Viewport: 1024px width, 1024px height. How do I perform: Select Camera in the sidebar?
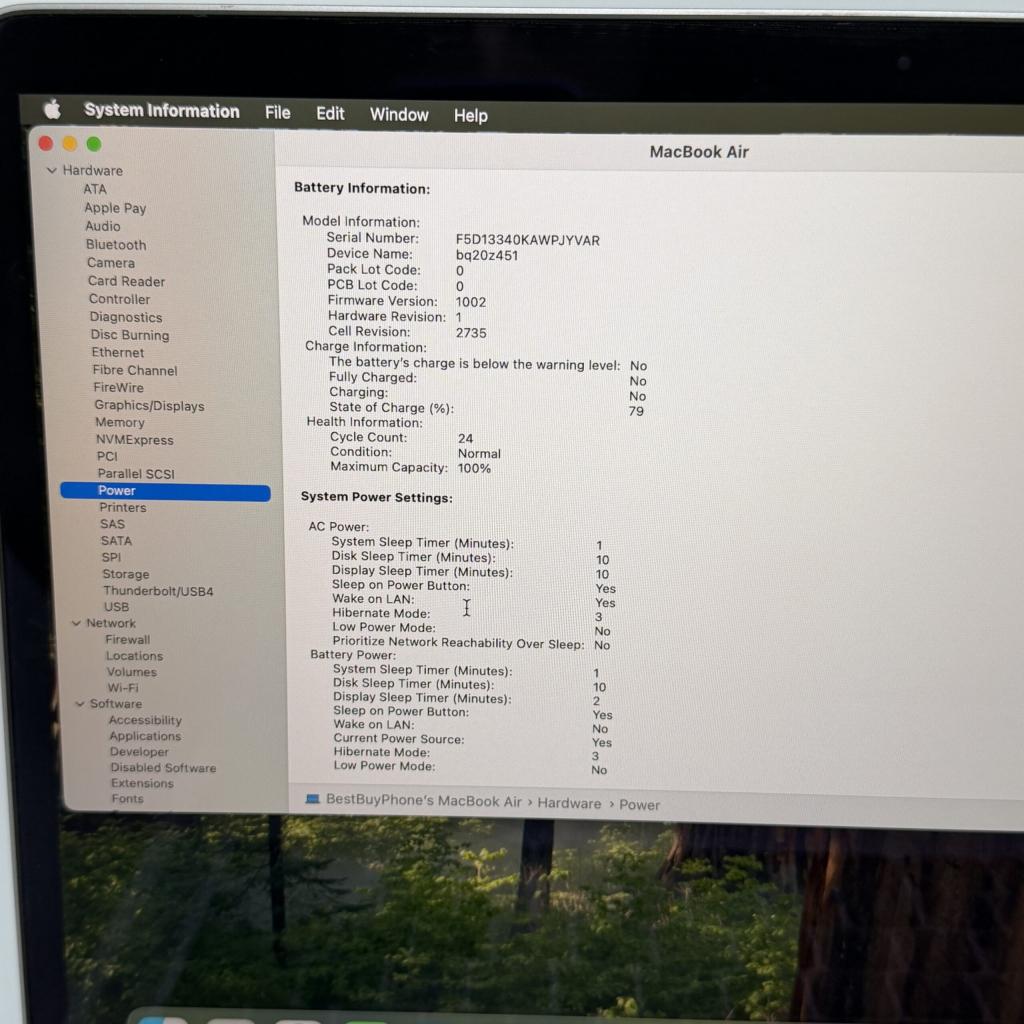(110, 263)
